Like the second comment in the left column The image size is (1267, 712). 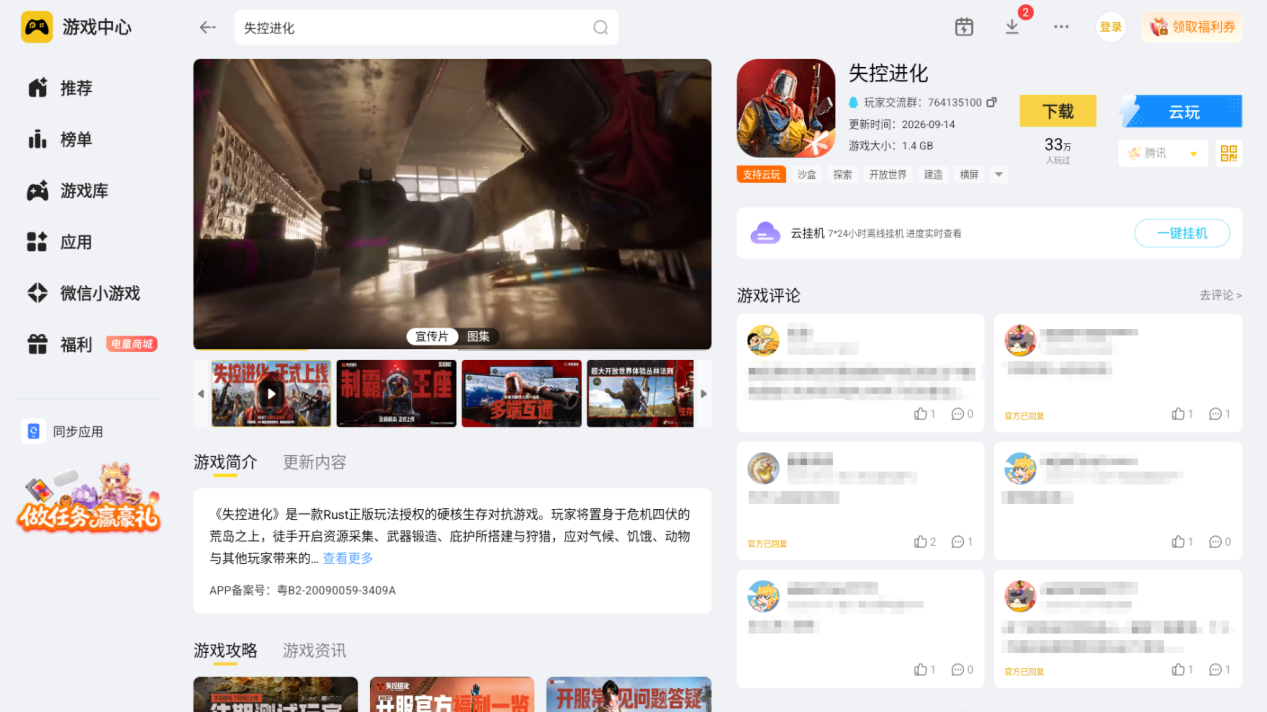pos(925,542)
